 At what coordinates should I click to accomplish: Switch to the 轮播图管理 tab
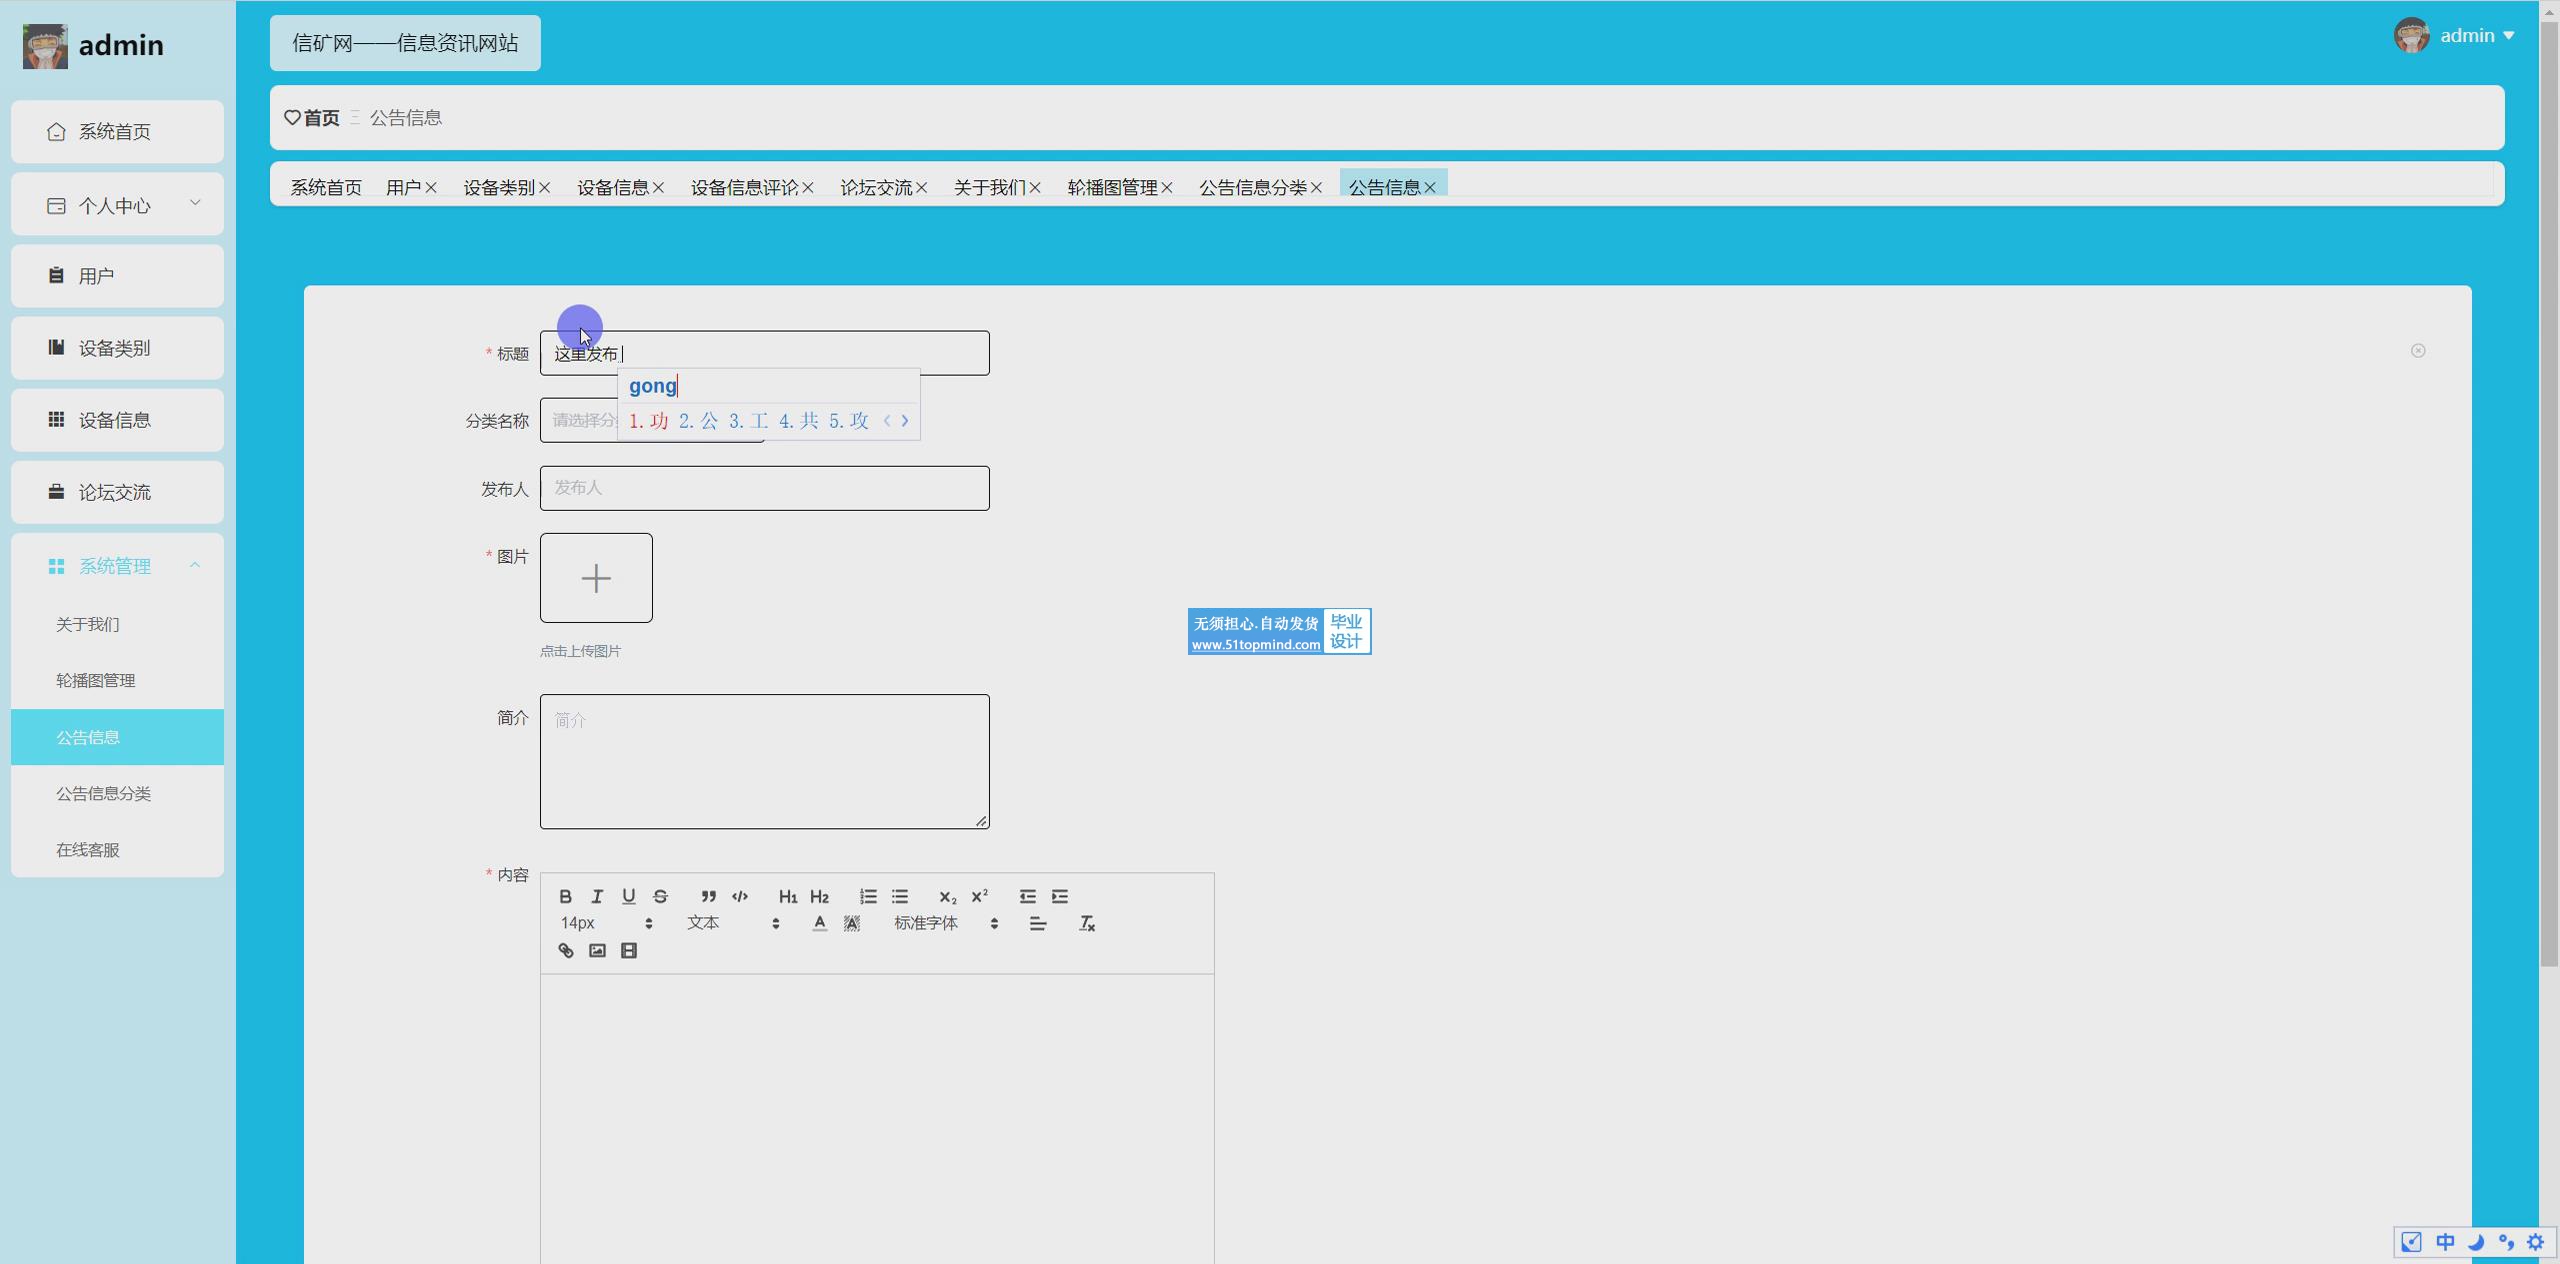click(1112, 187)
